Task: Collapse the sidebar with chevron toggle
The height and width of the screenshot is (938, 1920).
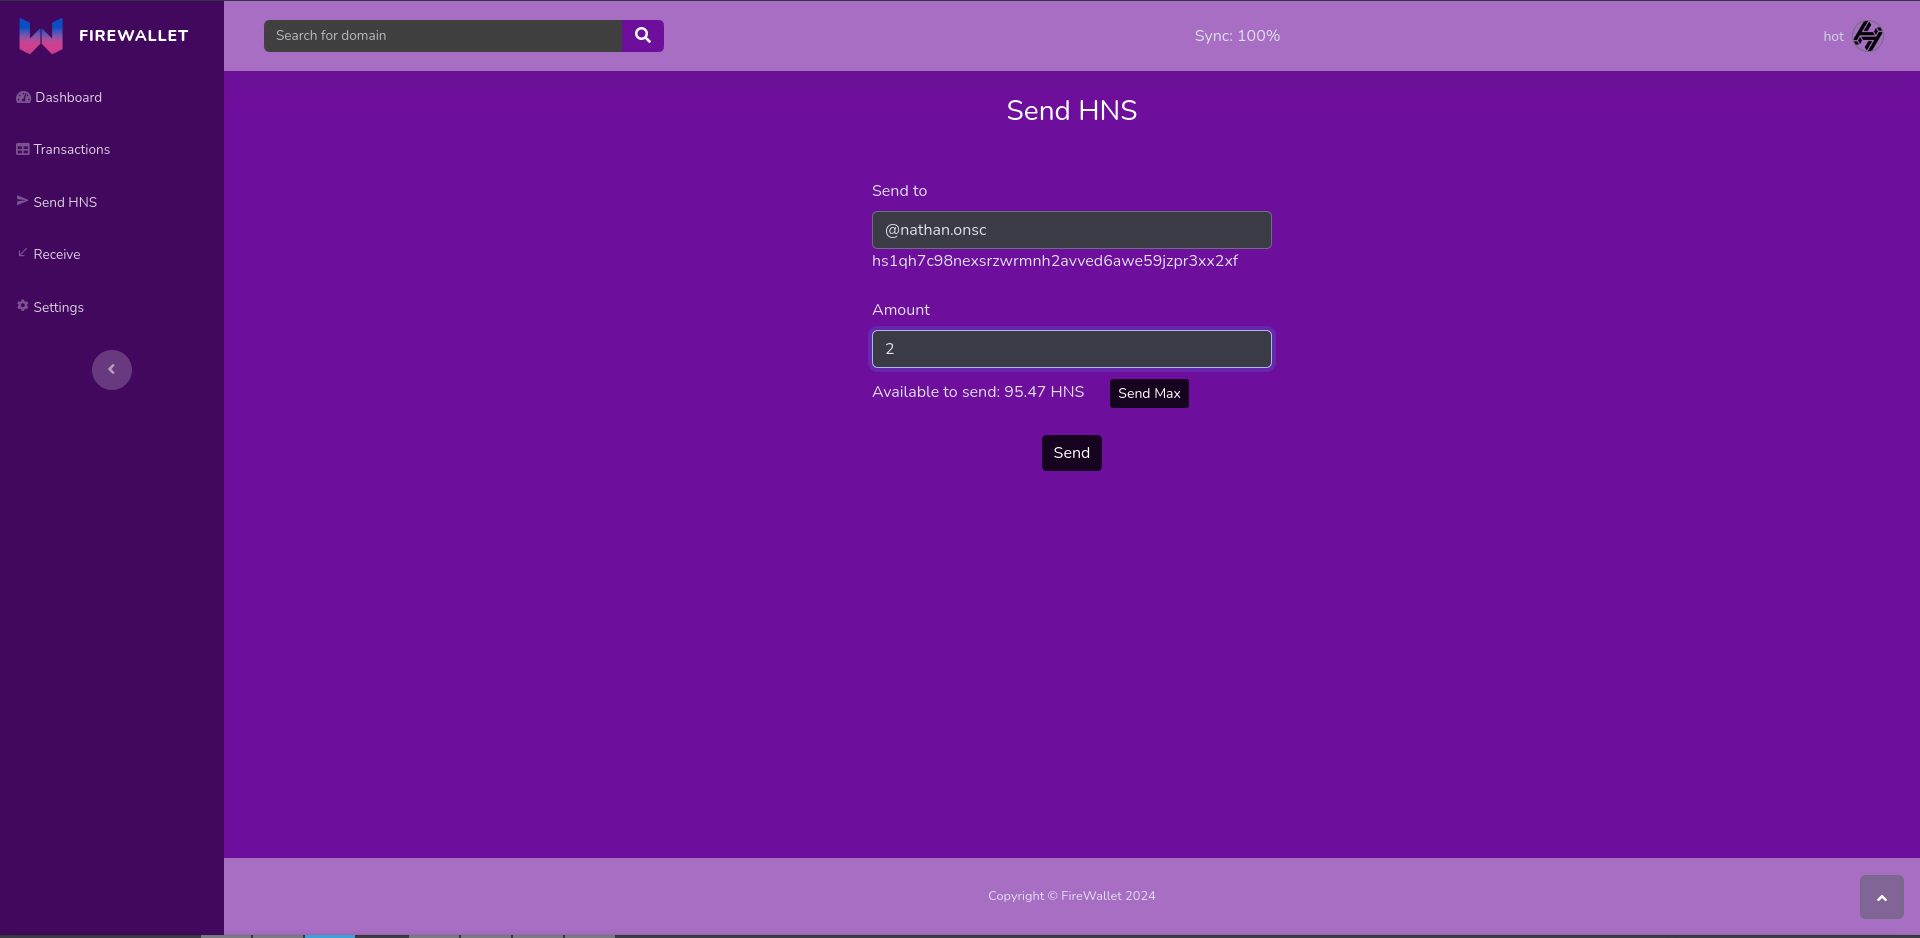Action: [x=112, y=370]
